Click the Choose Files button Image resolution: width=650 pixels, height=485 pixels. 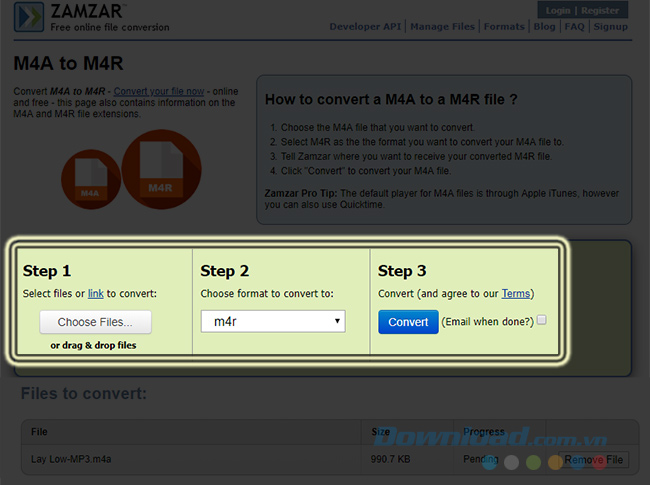click(x=95, y=322)
